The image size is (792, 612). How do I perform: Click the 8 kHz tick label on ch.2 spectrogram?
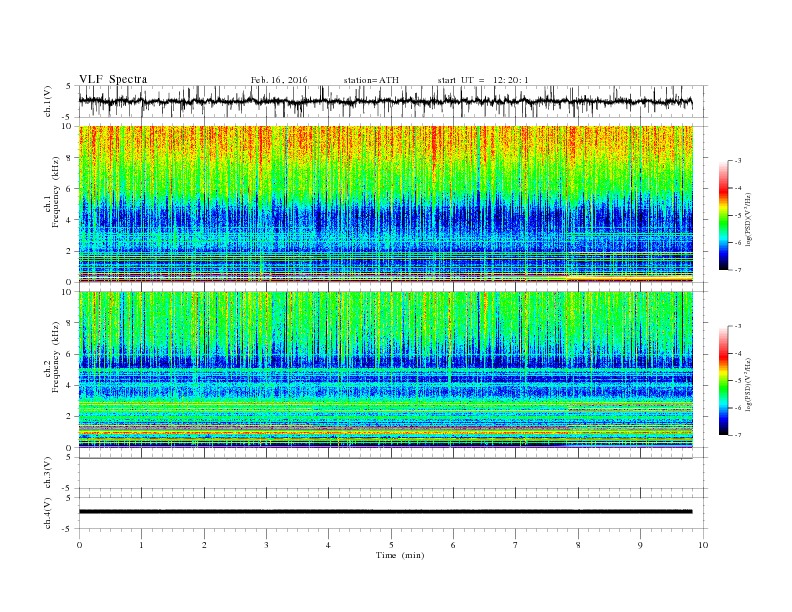pos(69,323)
